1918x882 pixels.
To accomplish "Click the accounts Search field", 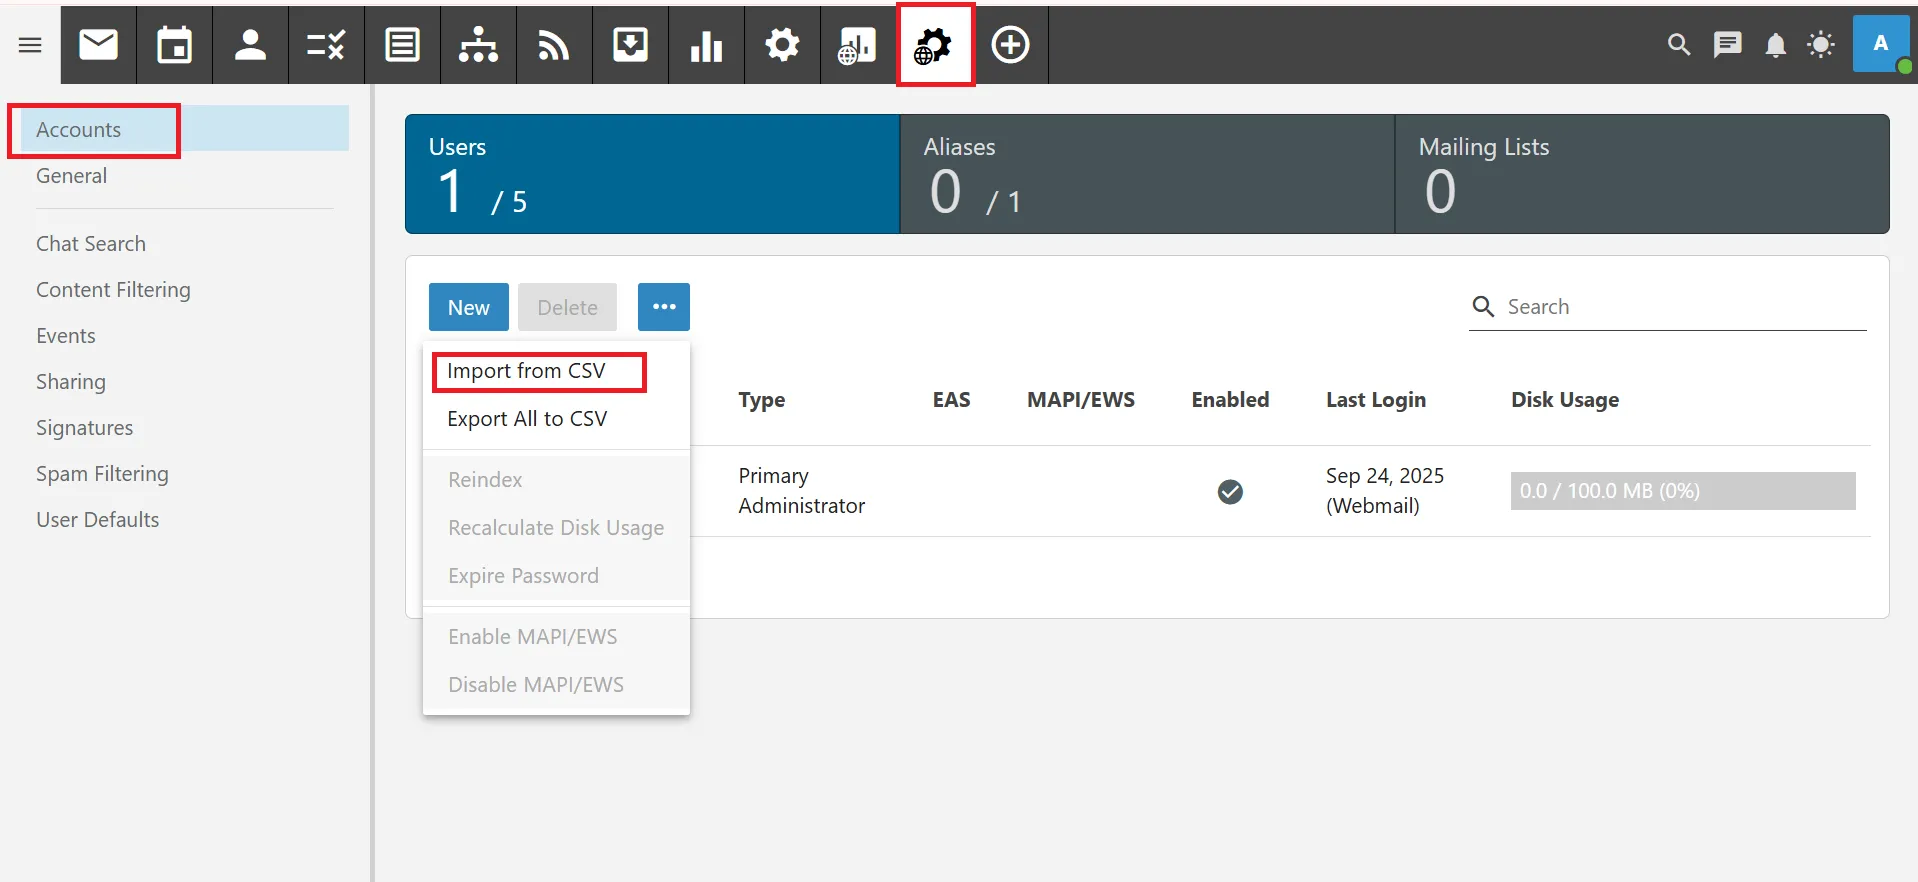I will tap(1680, 307).
